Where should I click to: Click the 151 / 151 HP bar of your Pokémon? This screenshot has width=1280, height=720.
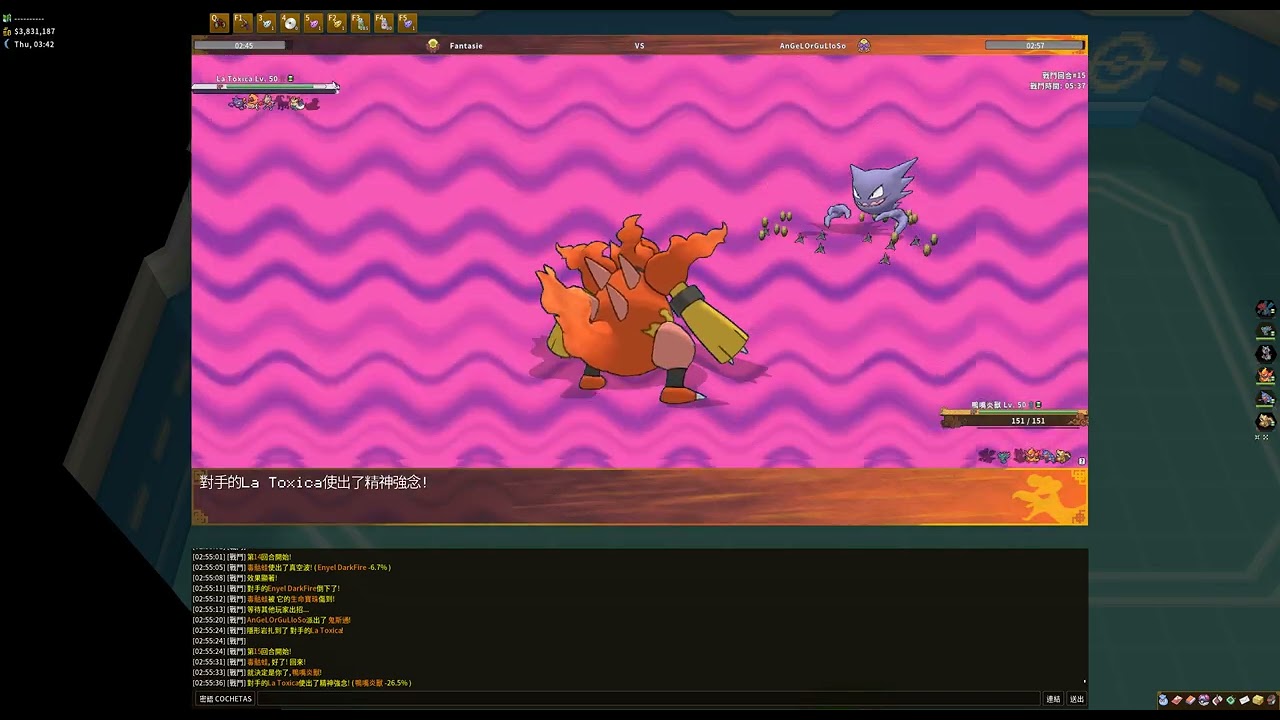pos(1014,420)
